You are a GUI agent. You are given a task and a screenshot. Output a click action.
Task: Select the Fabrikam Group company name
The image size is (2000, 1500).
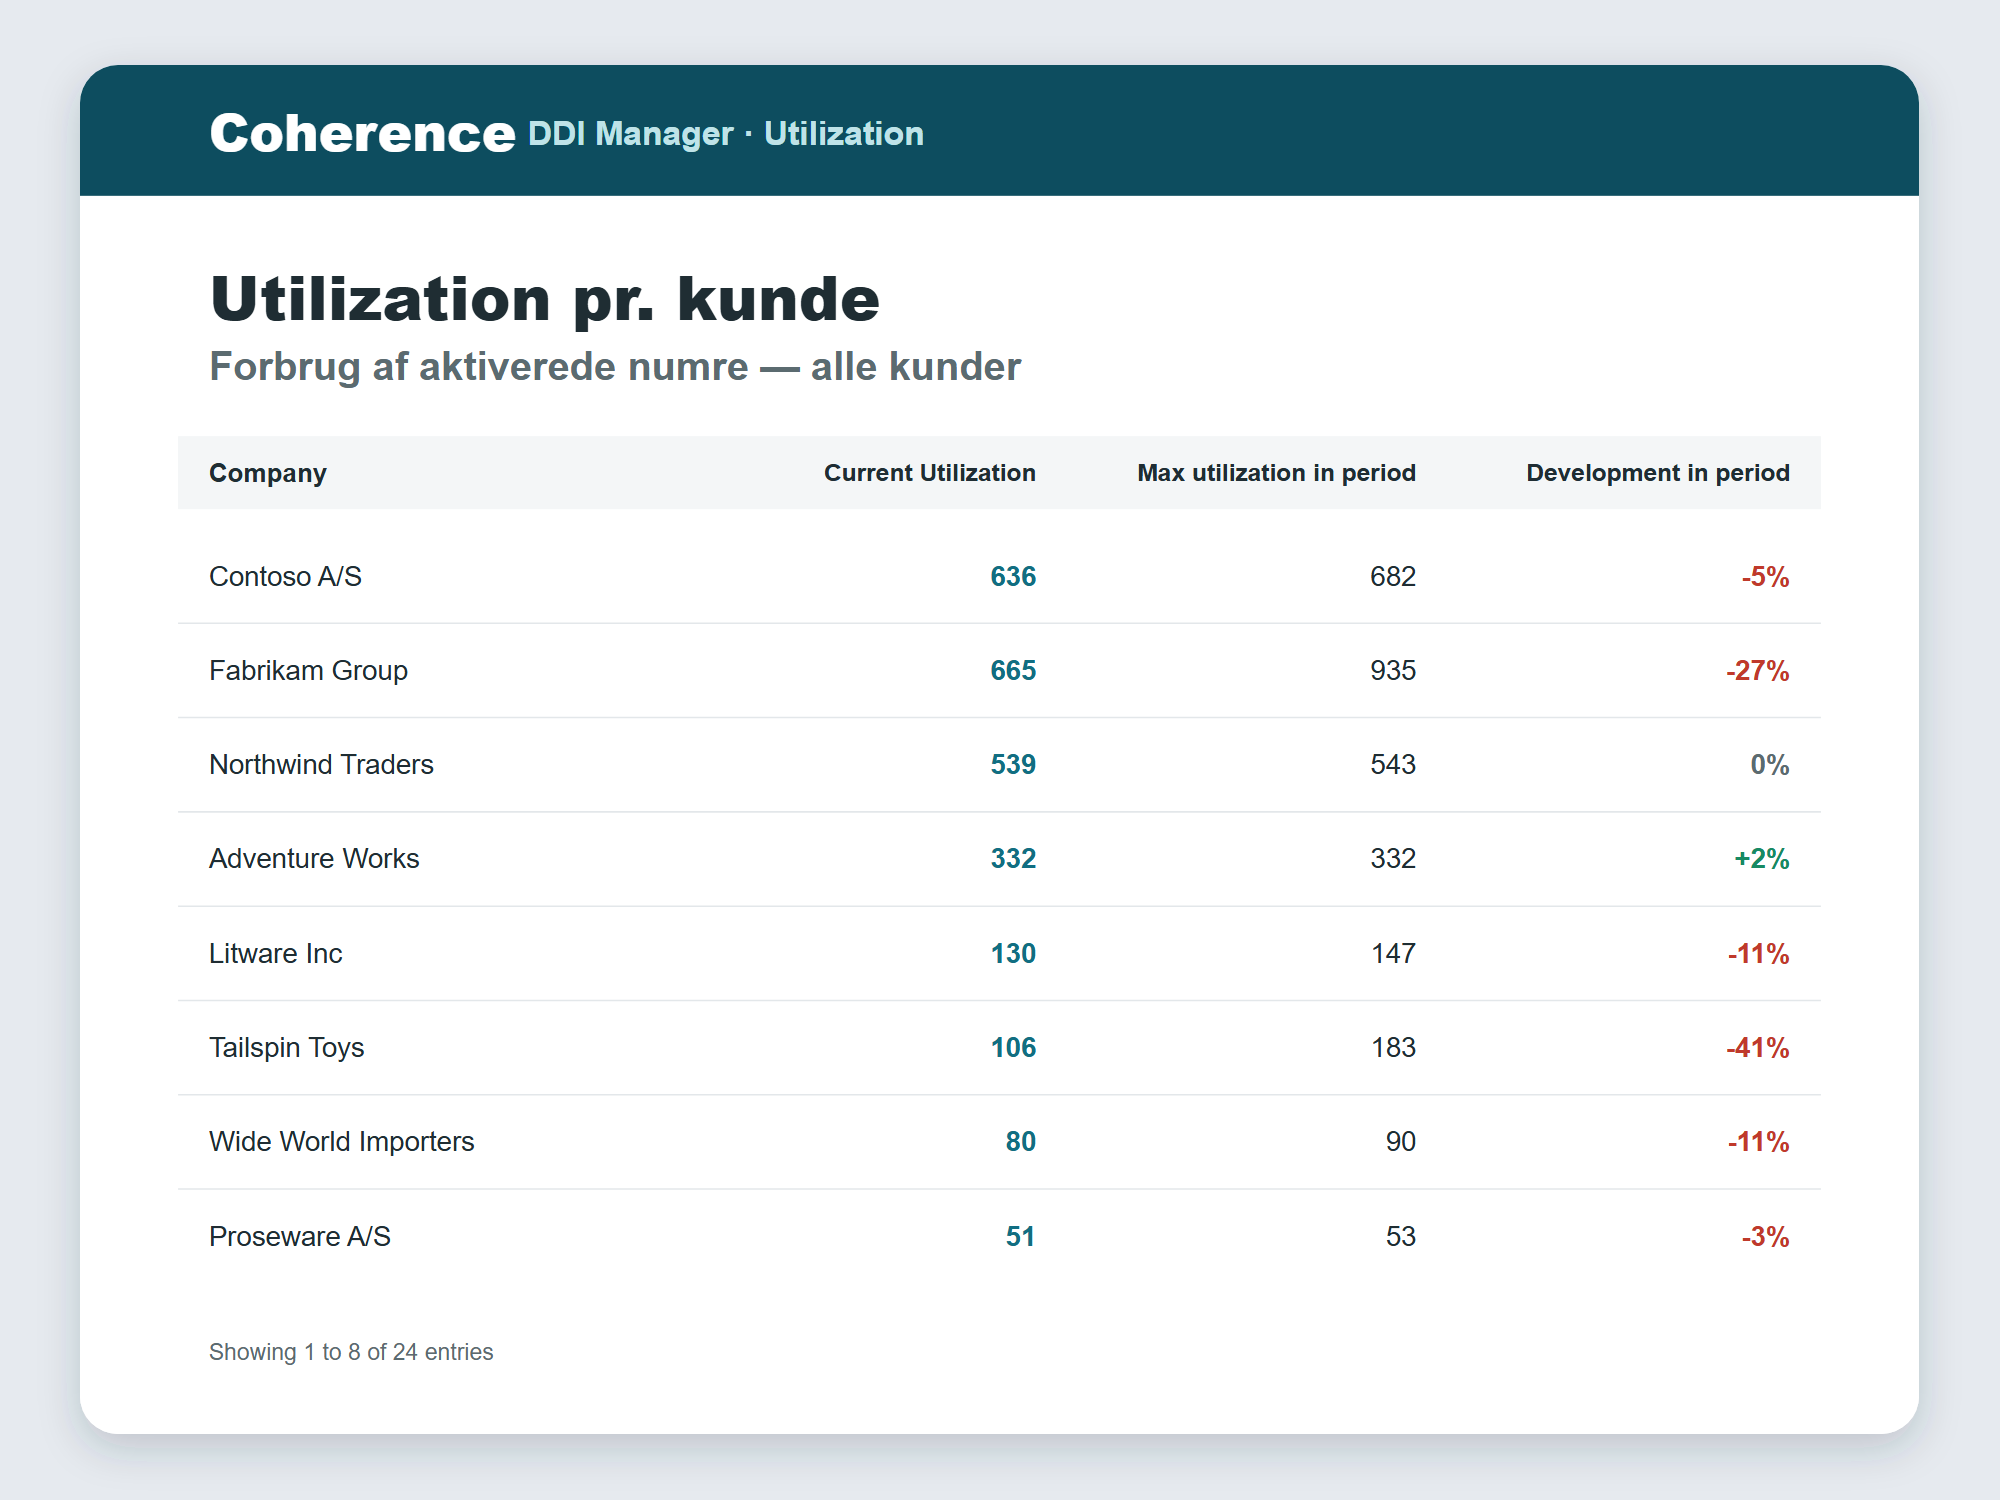[308, 671]
